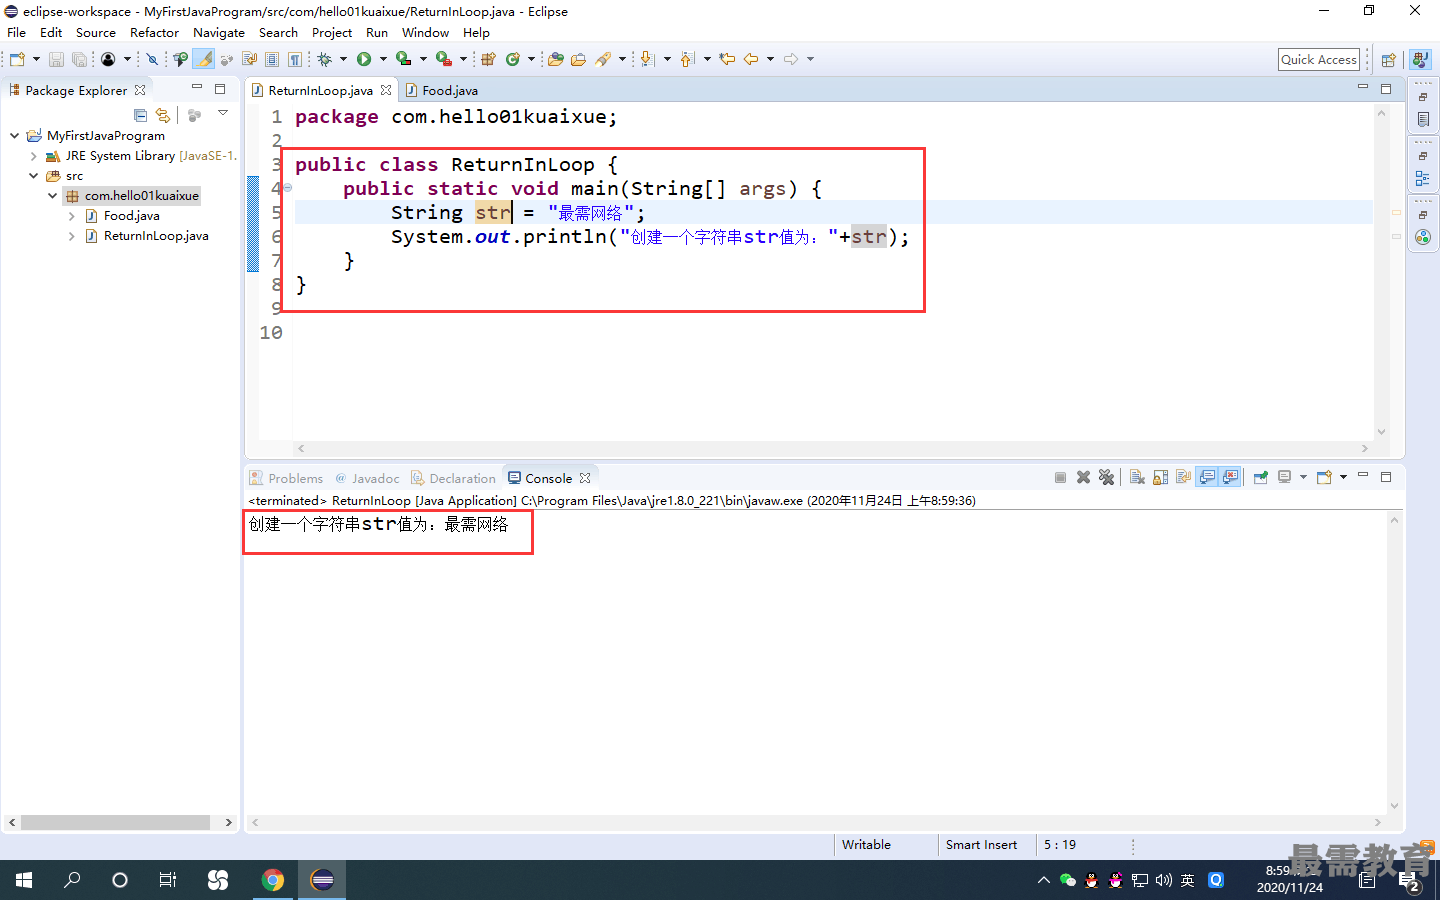Click the Search flashlight toolbar icon

click(x=603, y=59)
